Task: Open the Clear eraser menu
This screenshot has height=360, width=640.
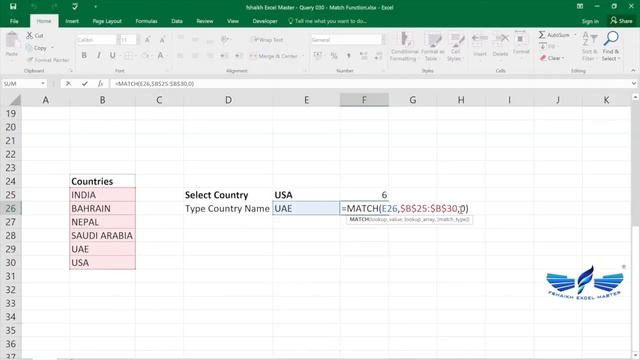Action: coord(551,58)
